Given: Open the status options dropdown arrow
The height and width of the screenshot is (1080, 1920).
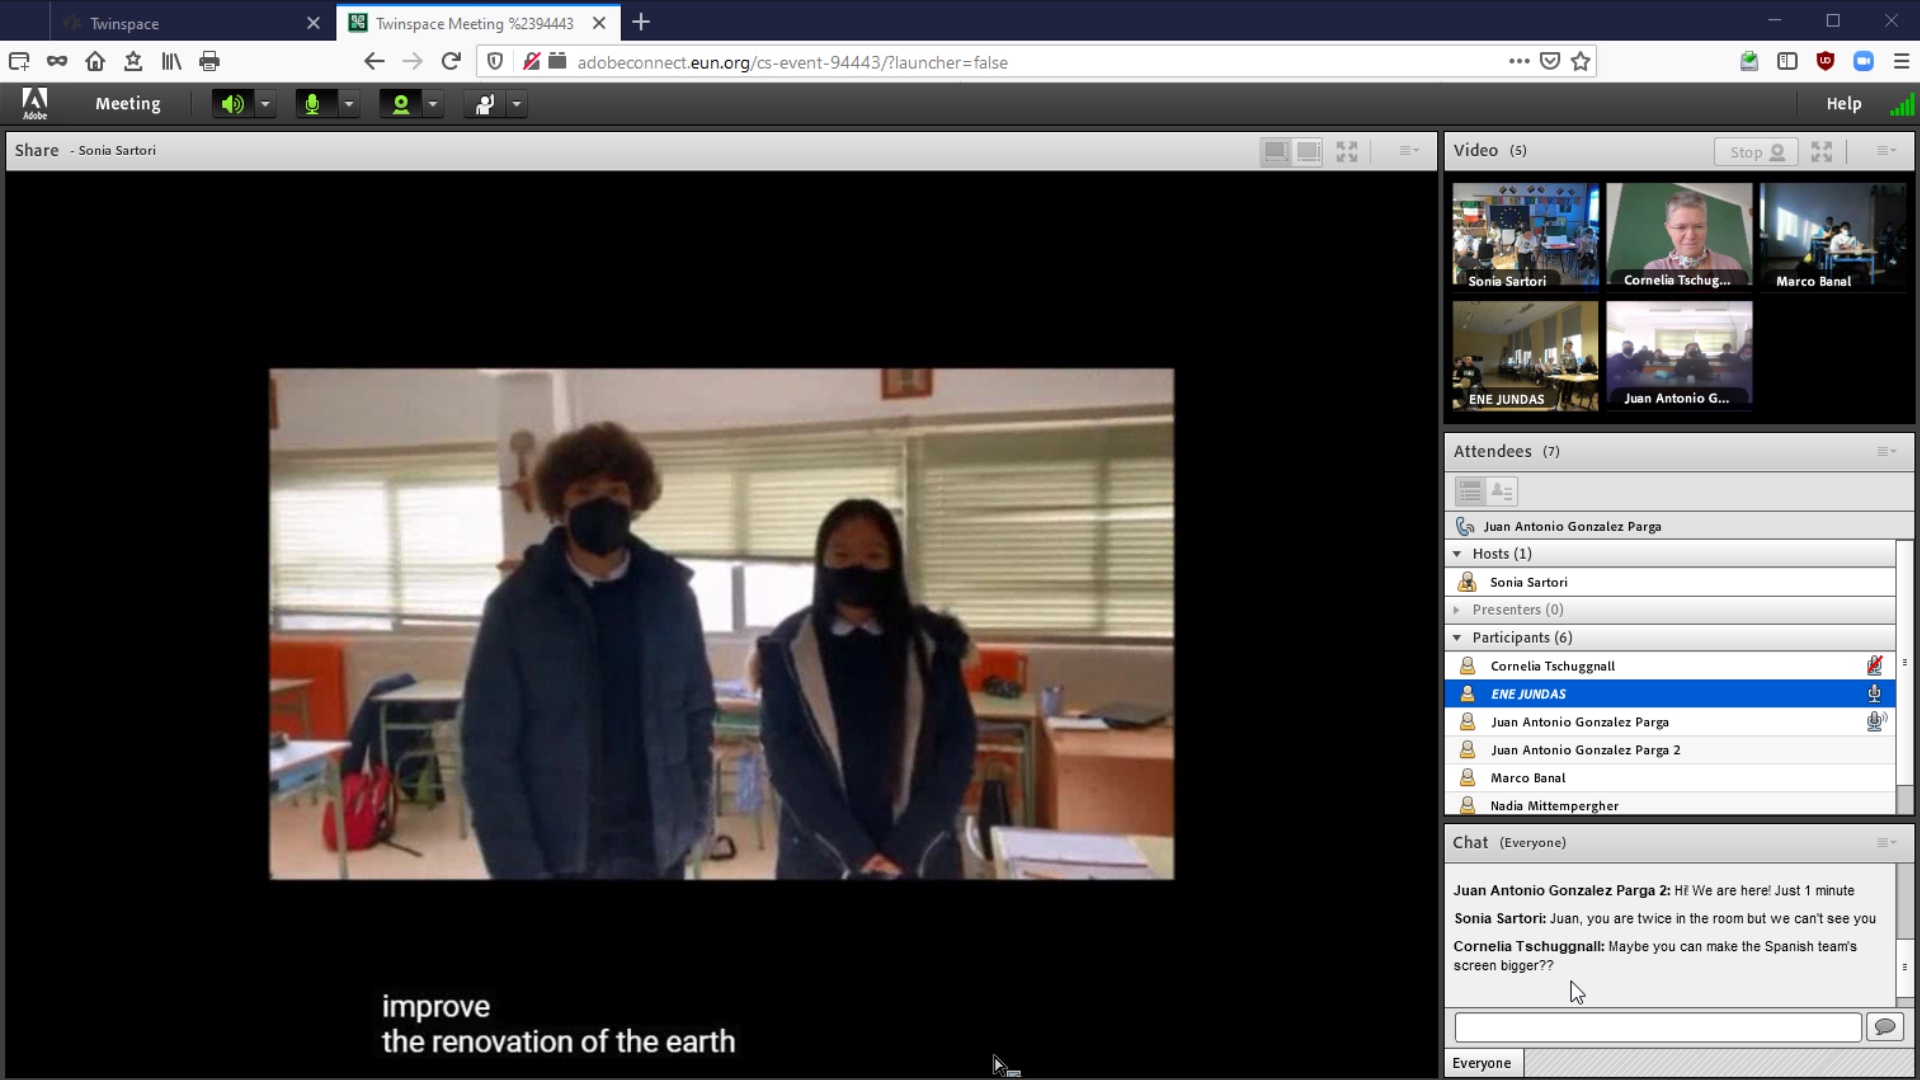Looking at the screenshot, I should (x=517, y=104).
